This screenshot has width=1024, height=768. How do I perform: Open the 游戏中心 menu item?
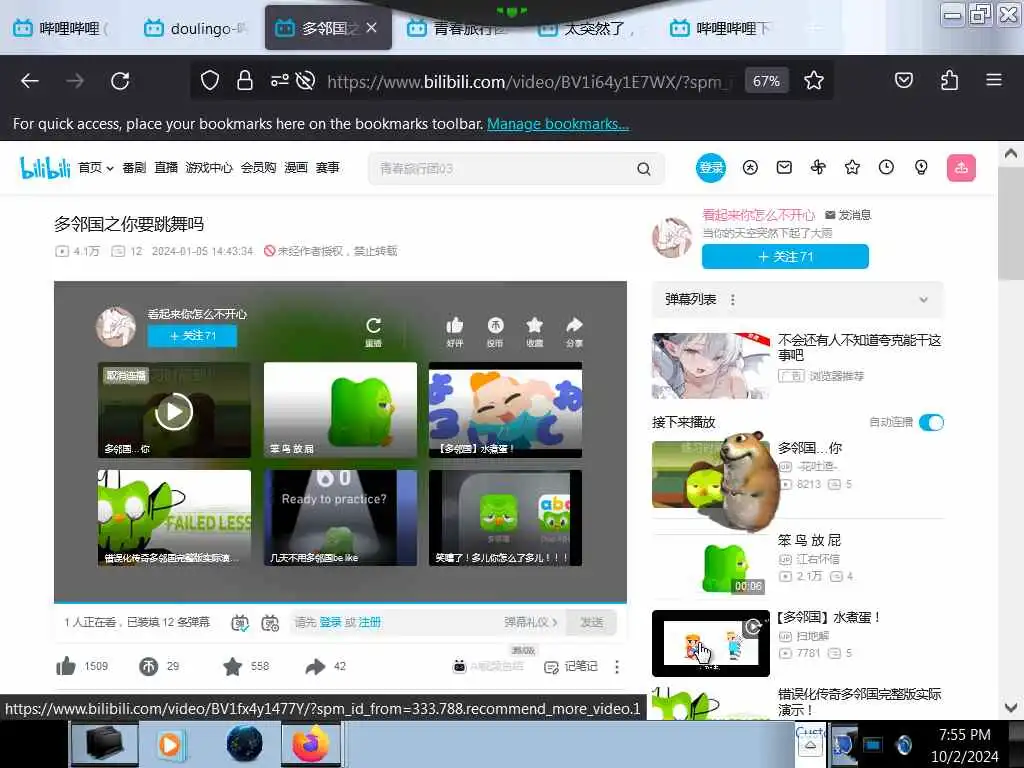209,168
